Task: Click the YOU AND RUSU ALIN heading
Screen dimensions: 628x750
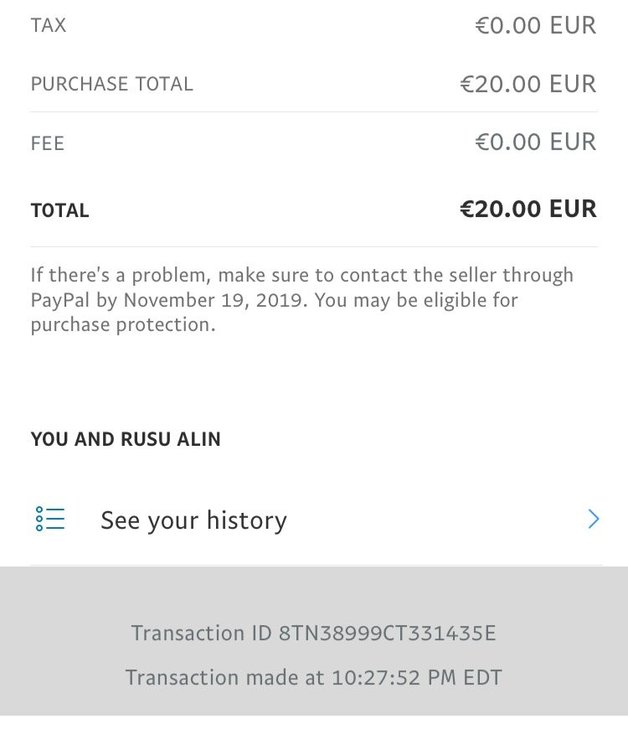Action: point(126,439)
